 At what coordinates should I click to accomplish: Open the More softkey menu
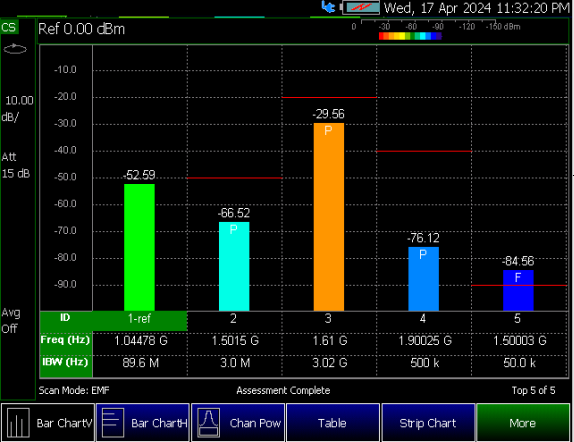523,423
